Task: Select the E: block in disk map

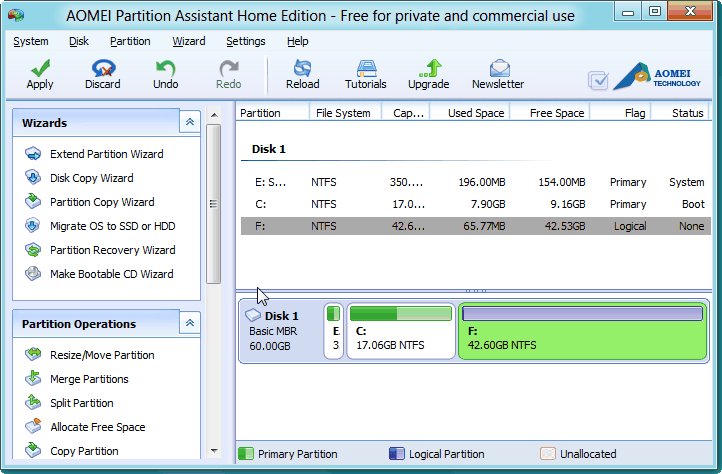Action: [x=333, y=331]
